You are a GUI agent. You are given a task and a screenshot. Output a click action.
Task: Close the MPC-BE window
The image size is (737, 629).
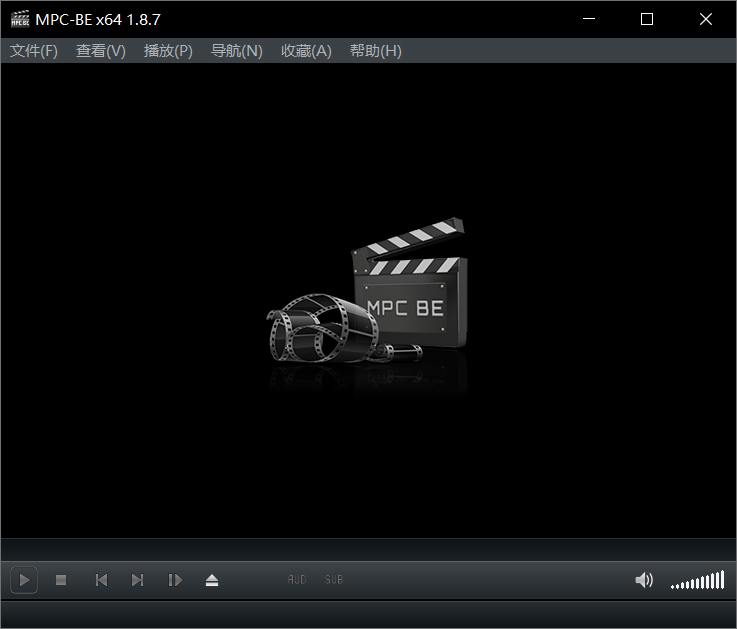706,19
